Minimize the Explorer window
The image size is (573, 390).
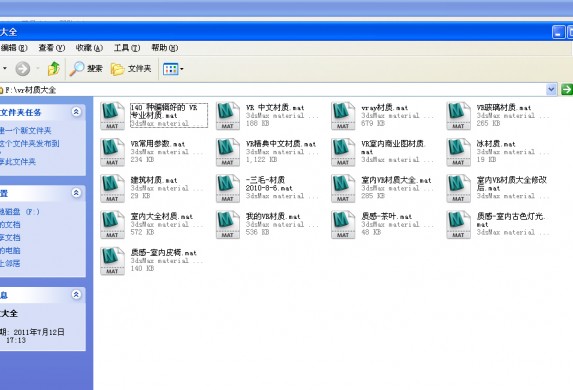coord(558,32)
